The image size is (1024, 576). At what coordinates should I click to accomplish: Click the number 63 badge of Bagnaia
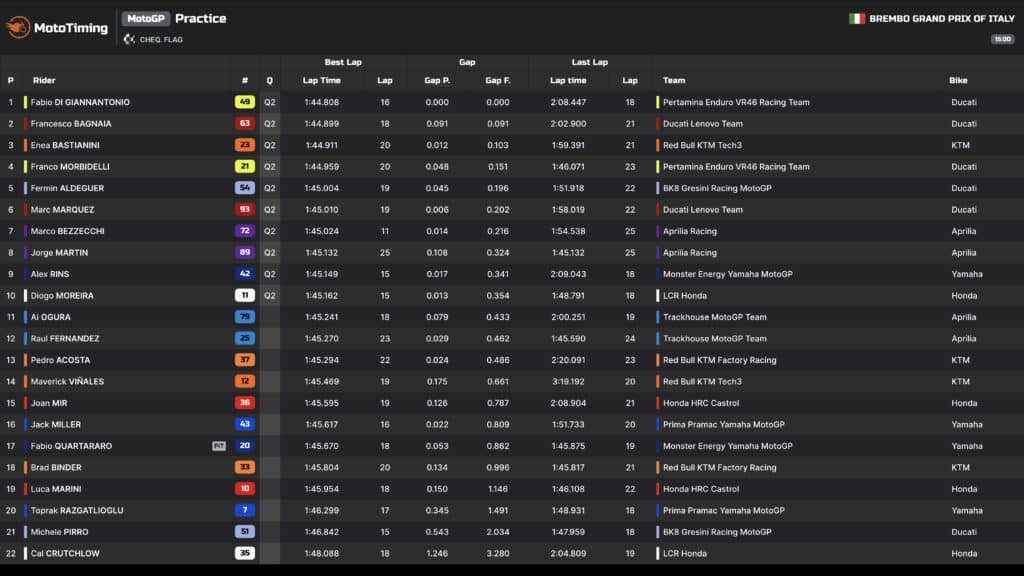245,123
